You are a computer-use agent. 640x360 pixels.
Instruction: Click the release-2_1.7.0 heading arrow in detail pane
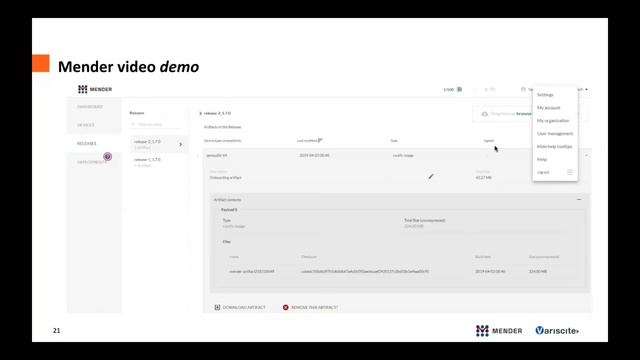tap(200, 113)
